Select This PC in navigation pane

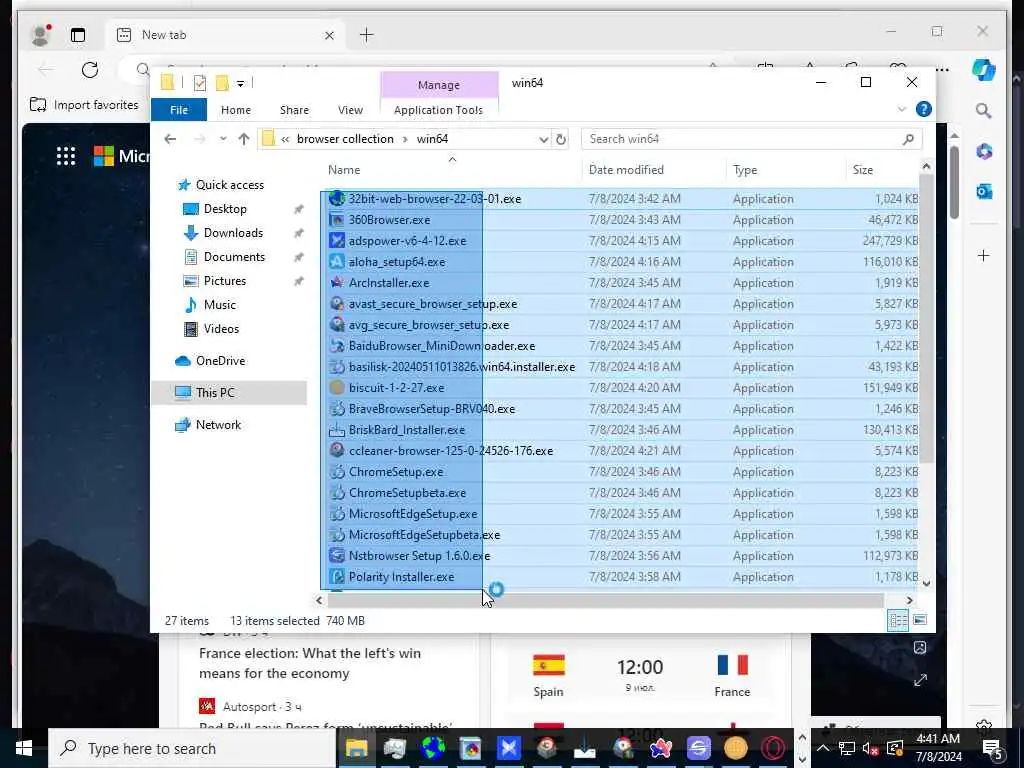click(215, 392)
